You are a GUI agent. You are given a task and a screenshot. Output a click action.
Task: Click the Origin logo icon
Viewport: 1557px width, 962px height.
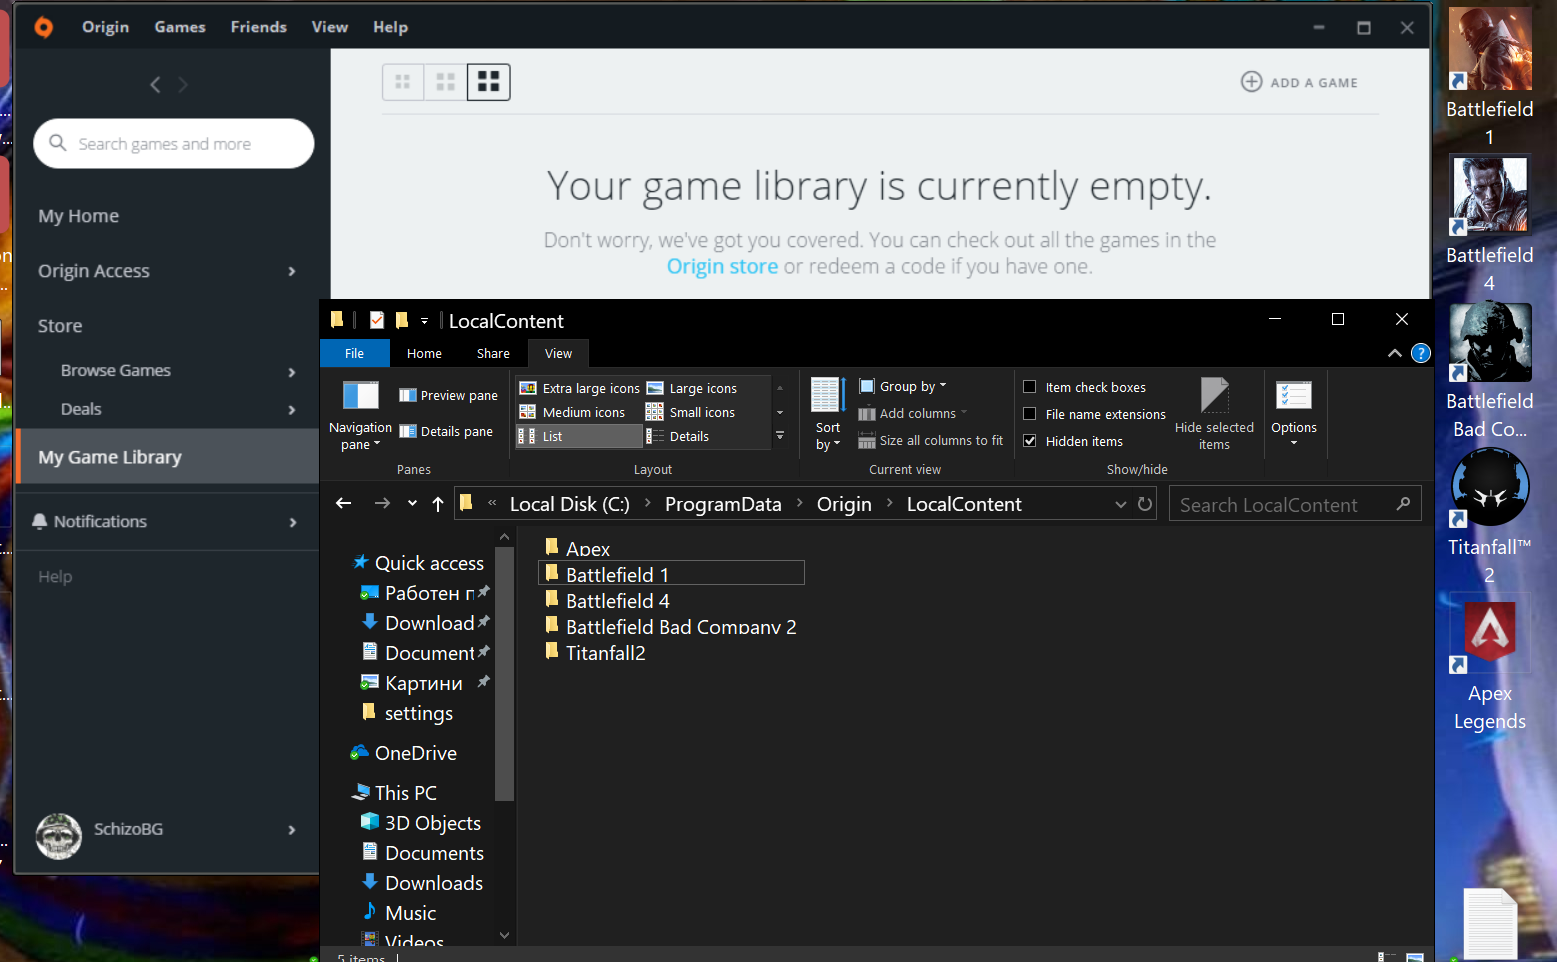click(43, 27)
